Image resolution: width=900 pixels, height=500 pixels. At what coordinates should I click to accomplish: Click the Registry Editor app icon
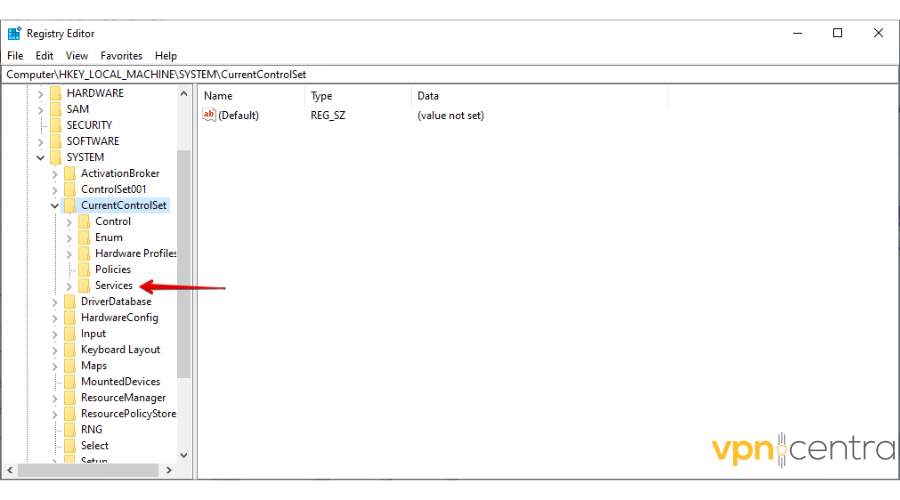tap(14, 33)
